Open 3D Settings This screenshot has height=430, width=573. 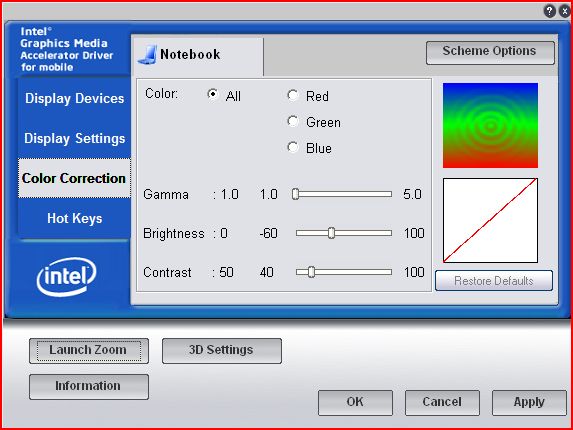pos(222,351)
